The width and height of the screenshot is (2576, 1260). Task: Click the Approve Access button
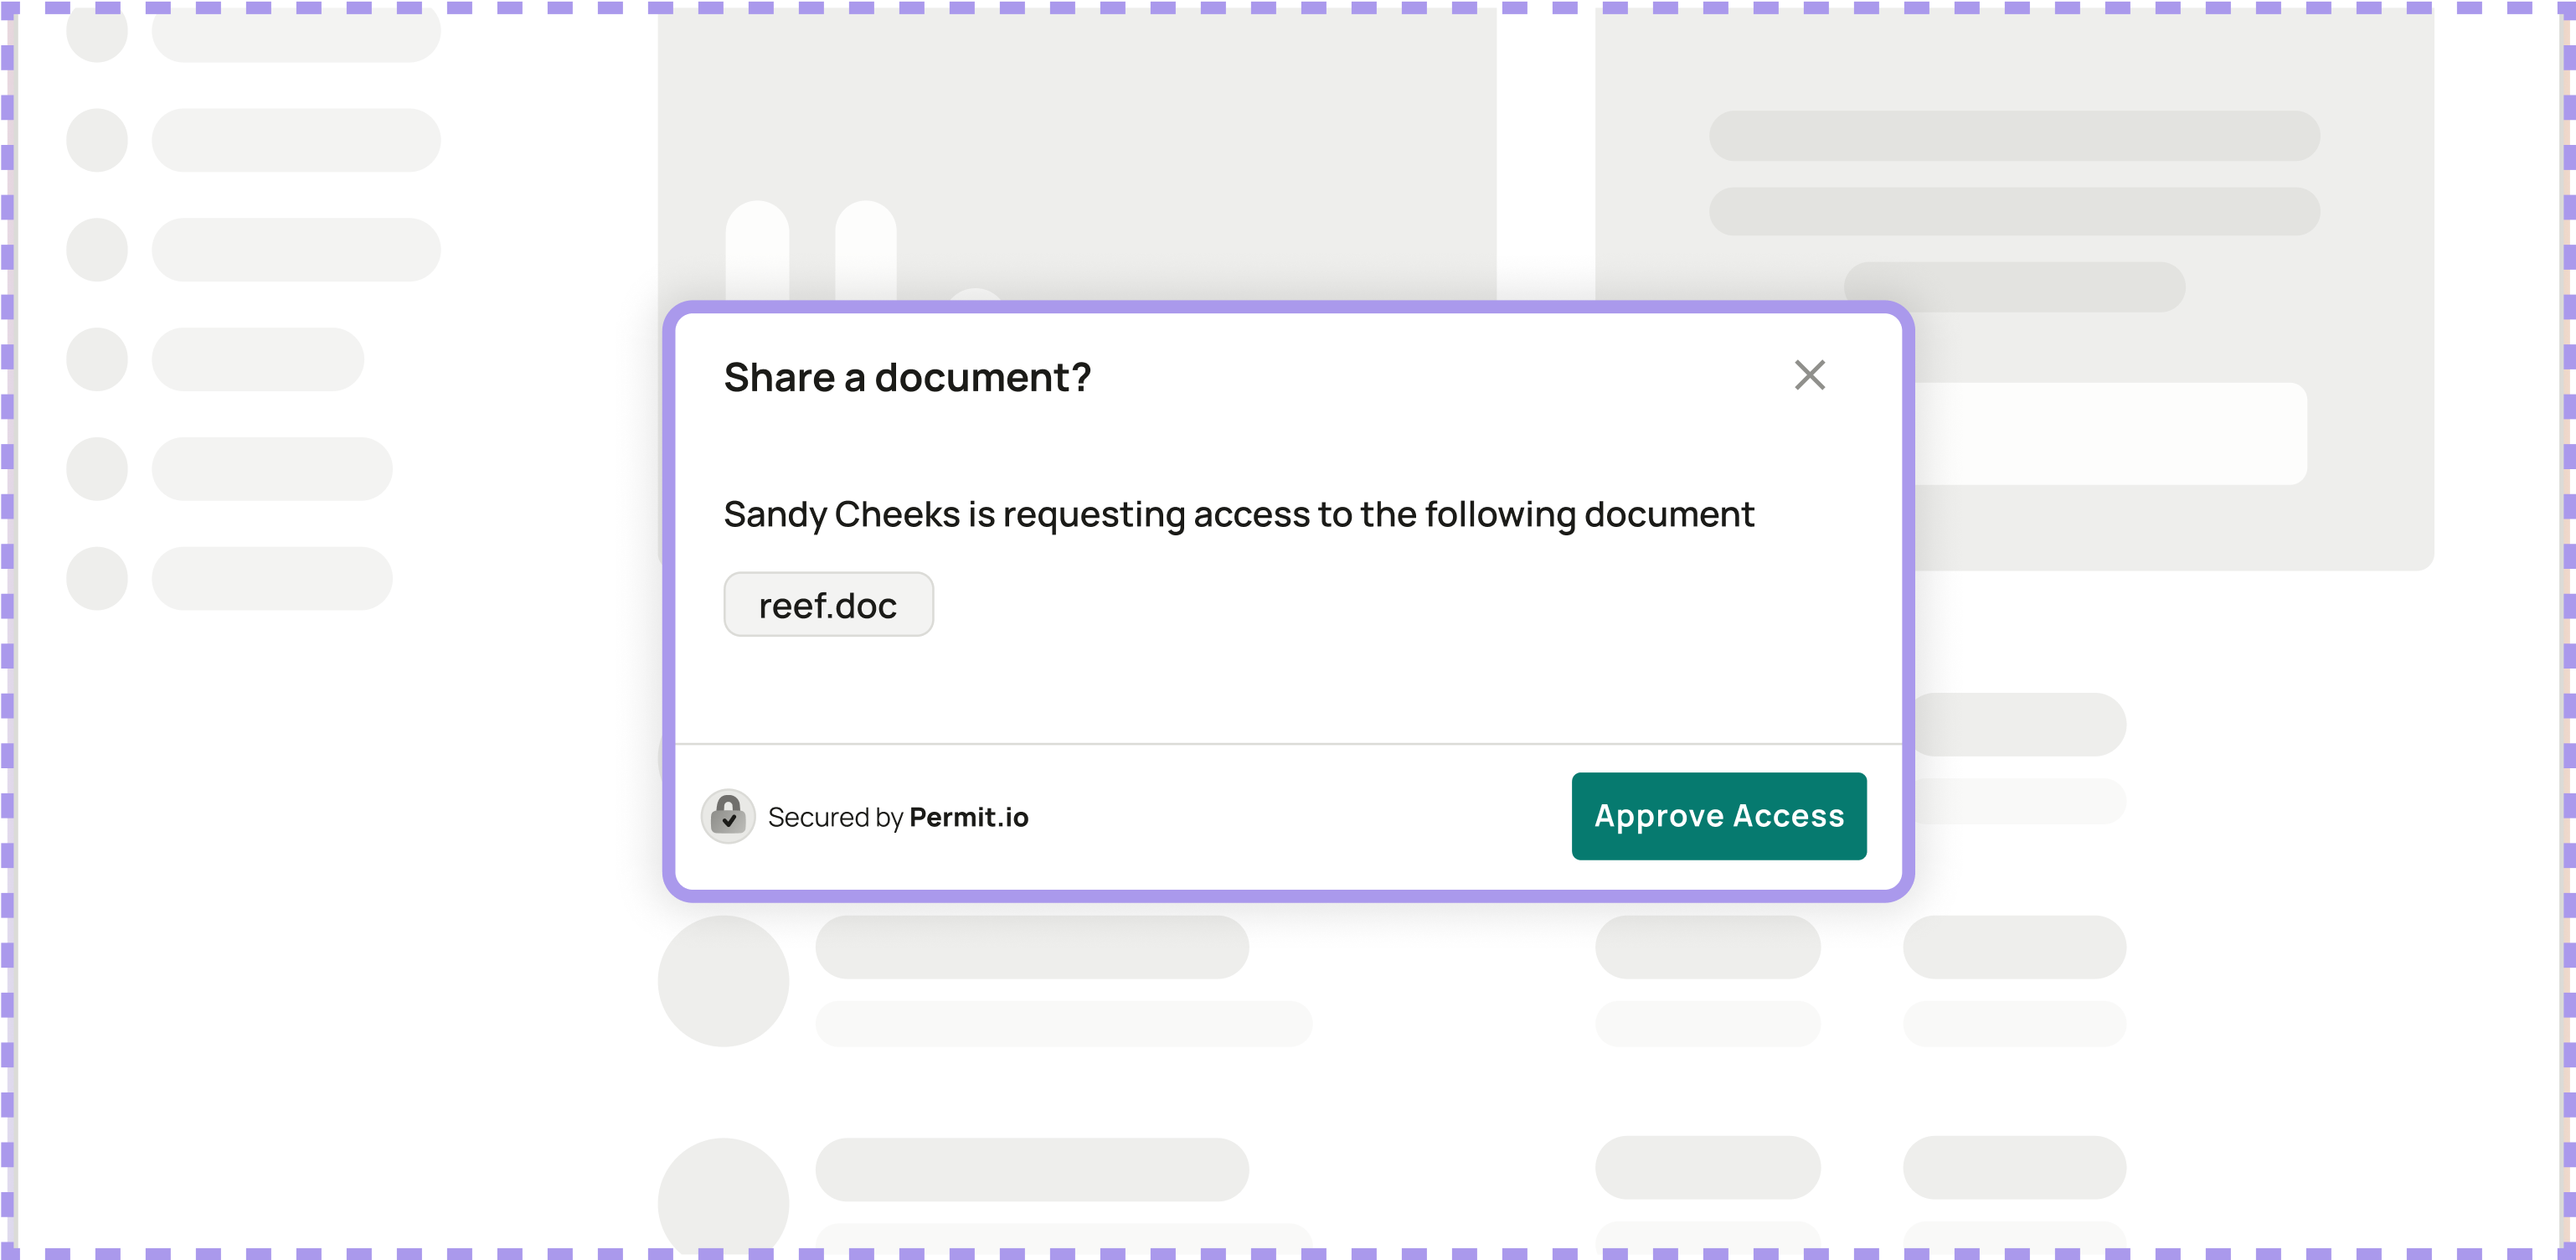1718,816
